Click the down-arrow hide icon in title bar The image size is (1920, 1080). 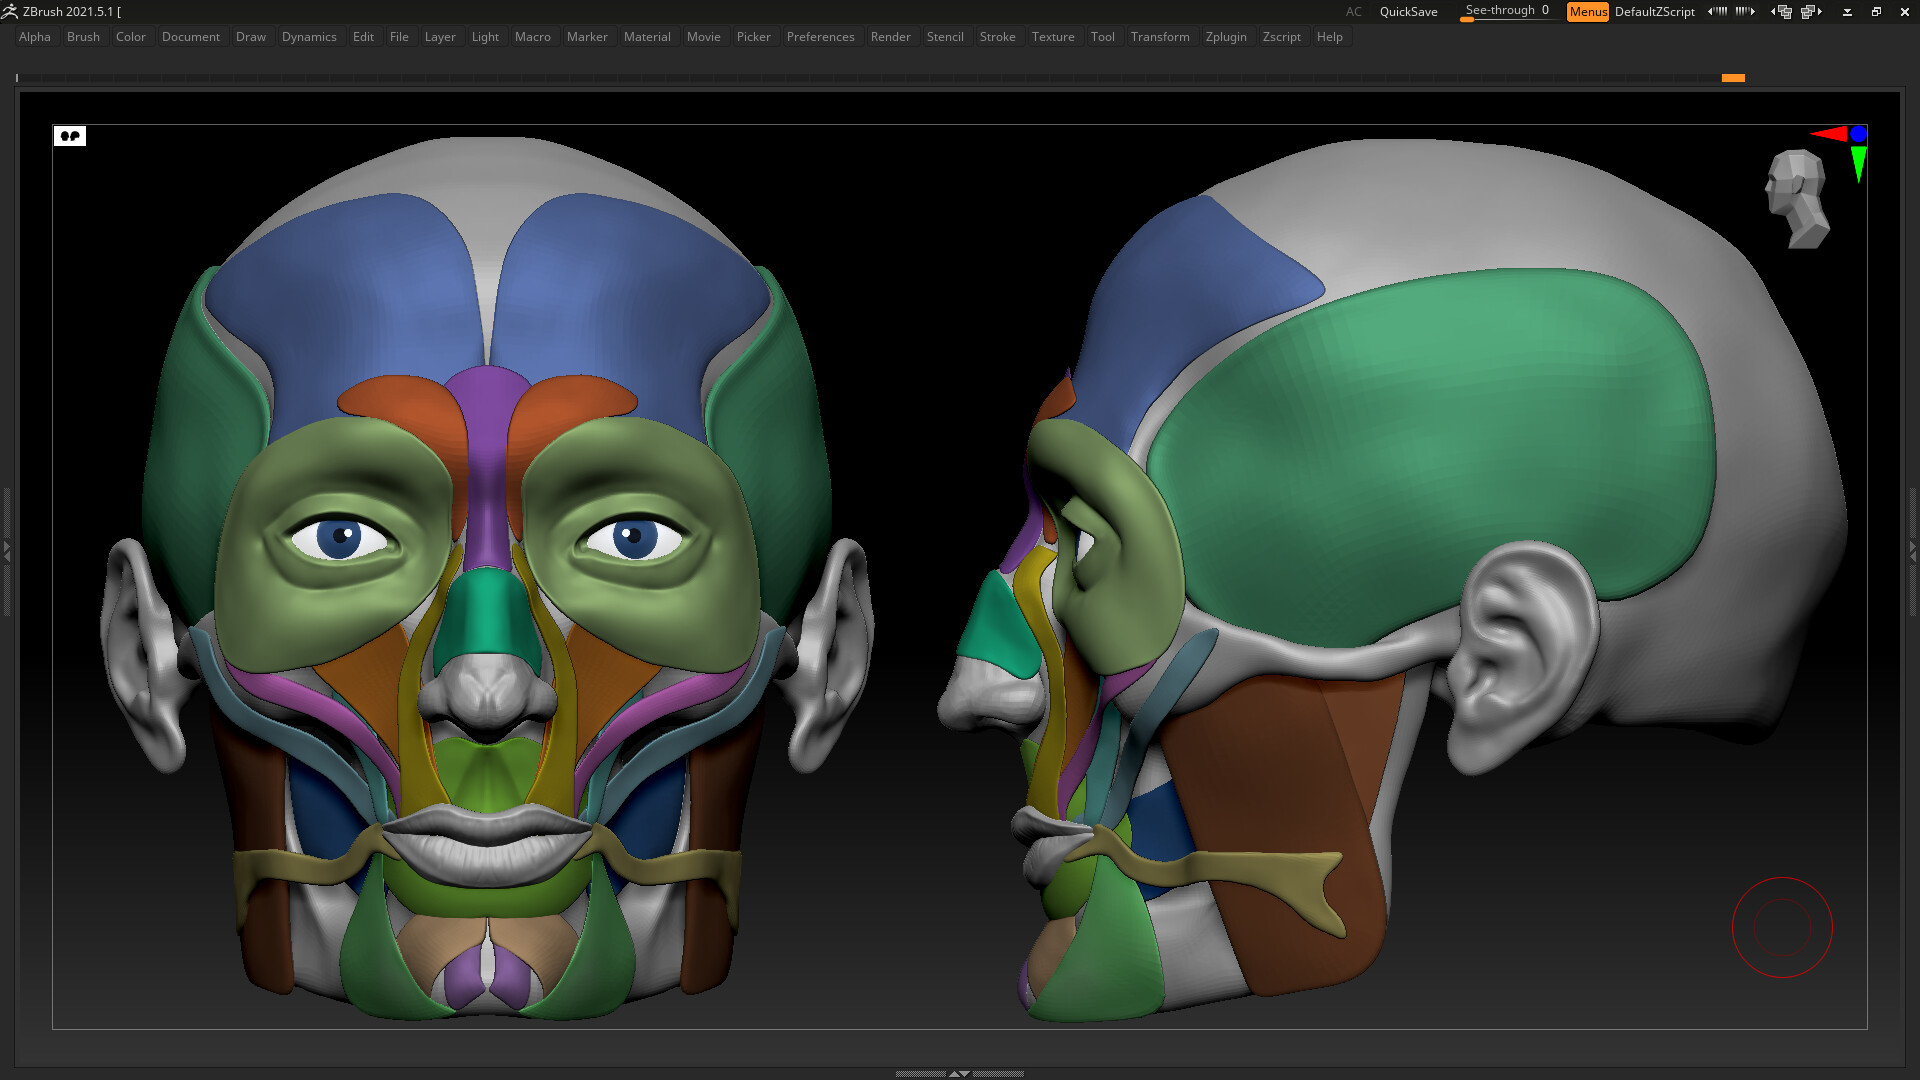pyautogui.click(x=1848, y=11)
